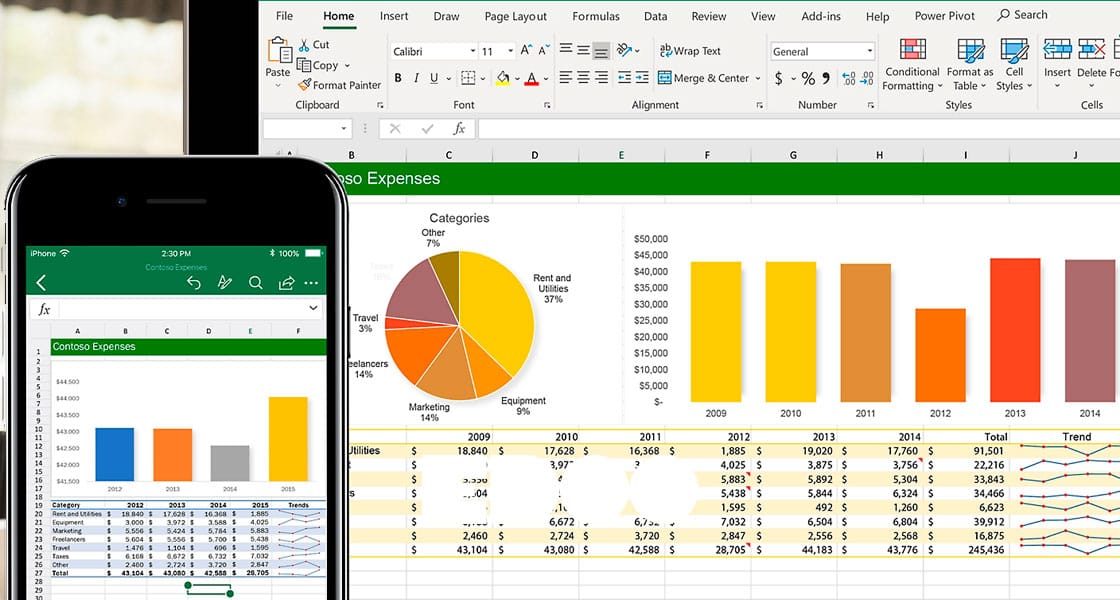Viewport: 1120px width, 600px height.
Task: Select column G header on desktop sheet
Action: tap(793, 154)
